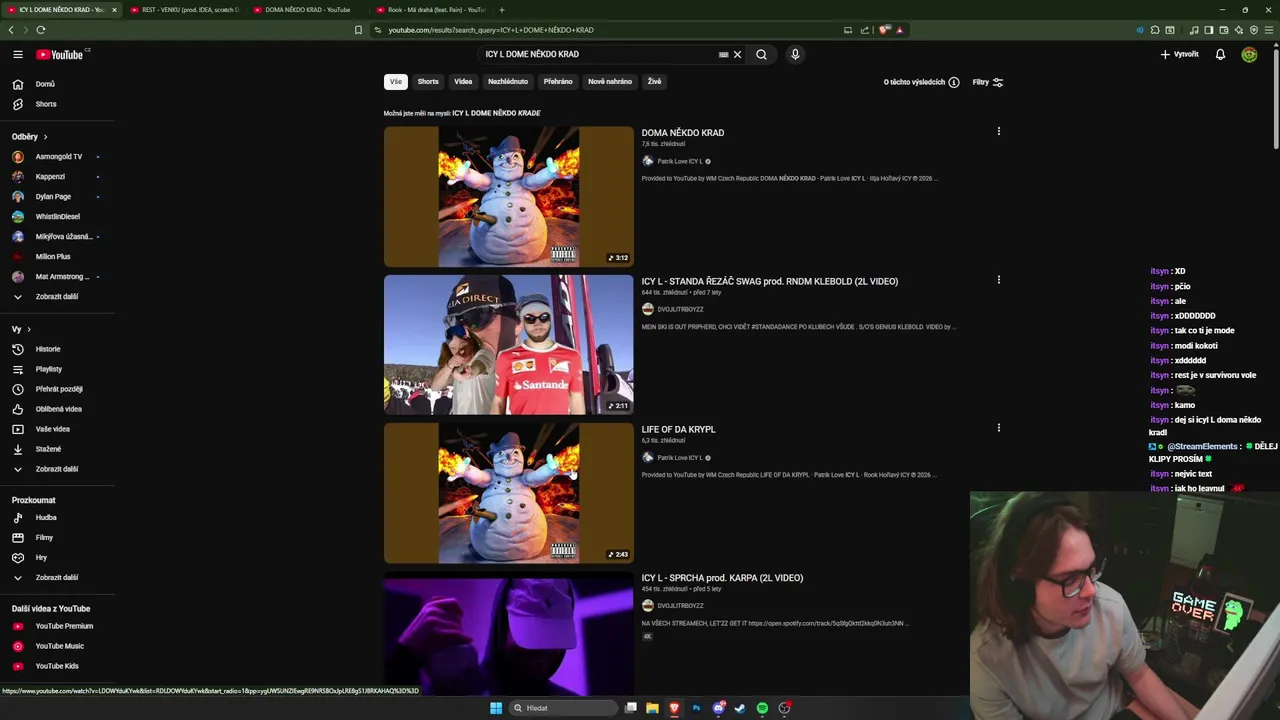Select the Videa filter chip
The width and height of the screenshot is (1280, 720).
[x=463, y=82]
